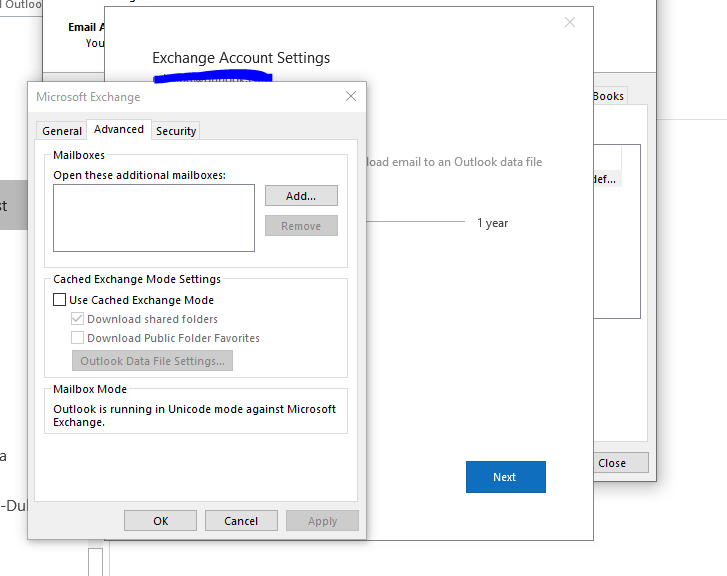Toggle Download shared folders checkbox

pyautogui.click(x=78, y=319)
